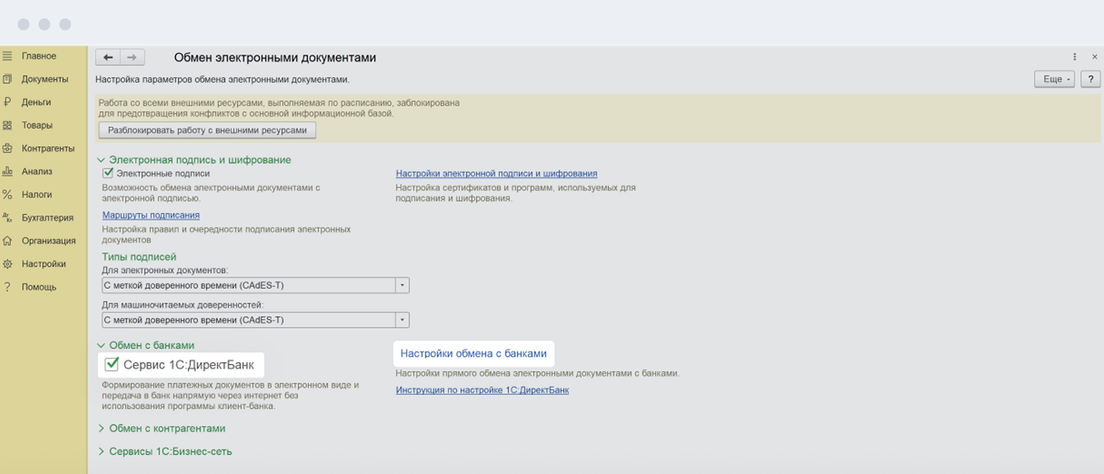Open the Маршруты подписания link
The width and height of the screenshot is (1104, 474).
pos(151,215)
